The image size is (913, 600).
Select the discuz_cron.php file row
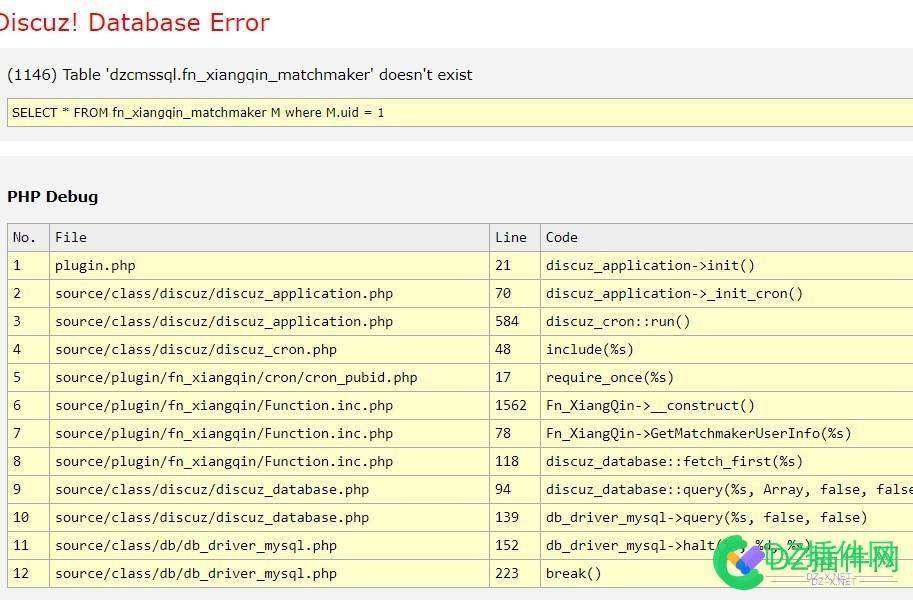(x=196, y=350)
